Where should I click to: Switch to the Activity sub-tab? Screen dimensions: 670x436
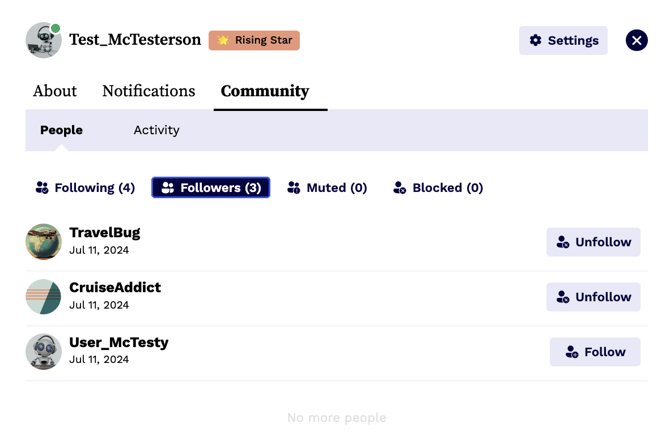[x=156, y=130]
